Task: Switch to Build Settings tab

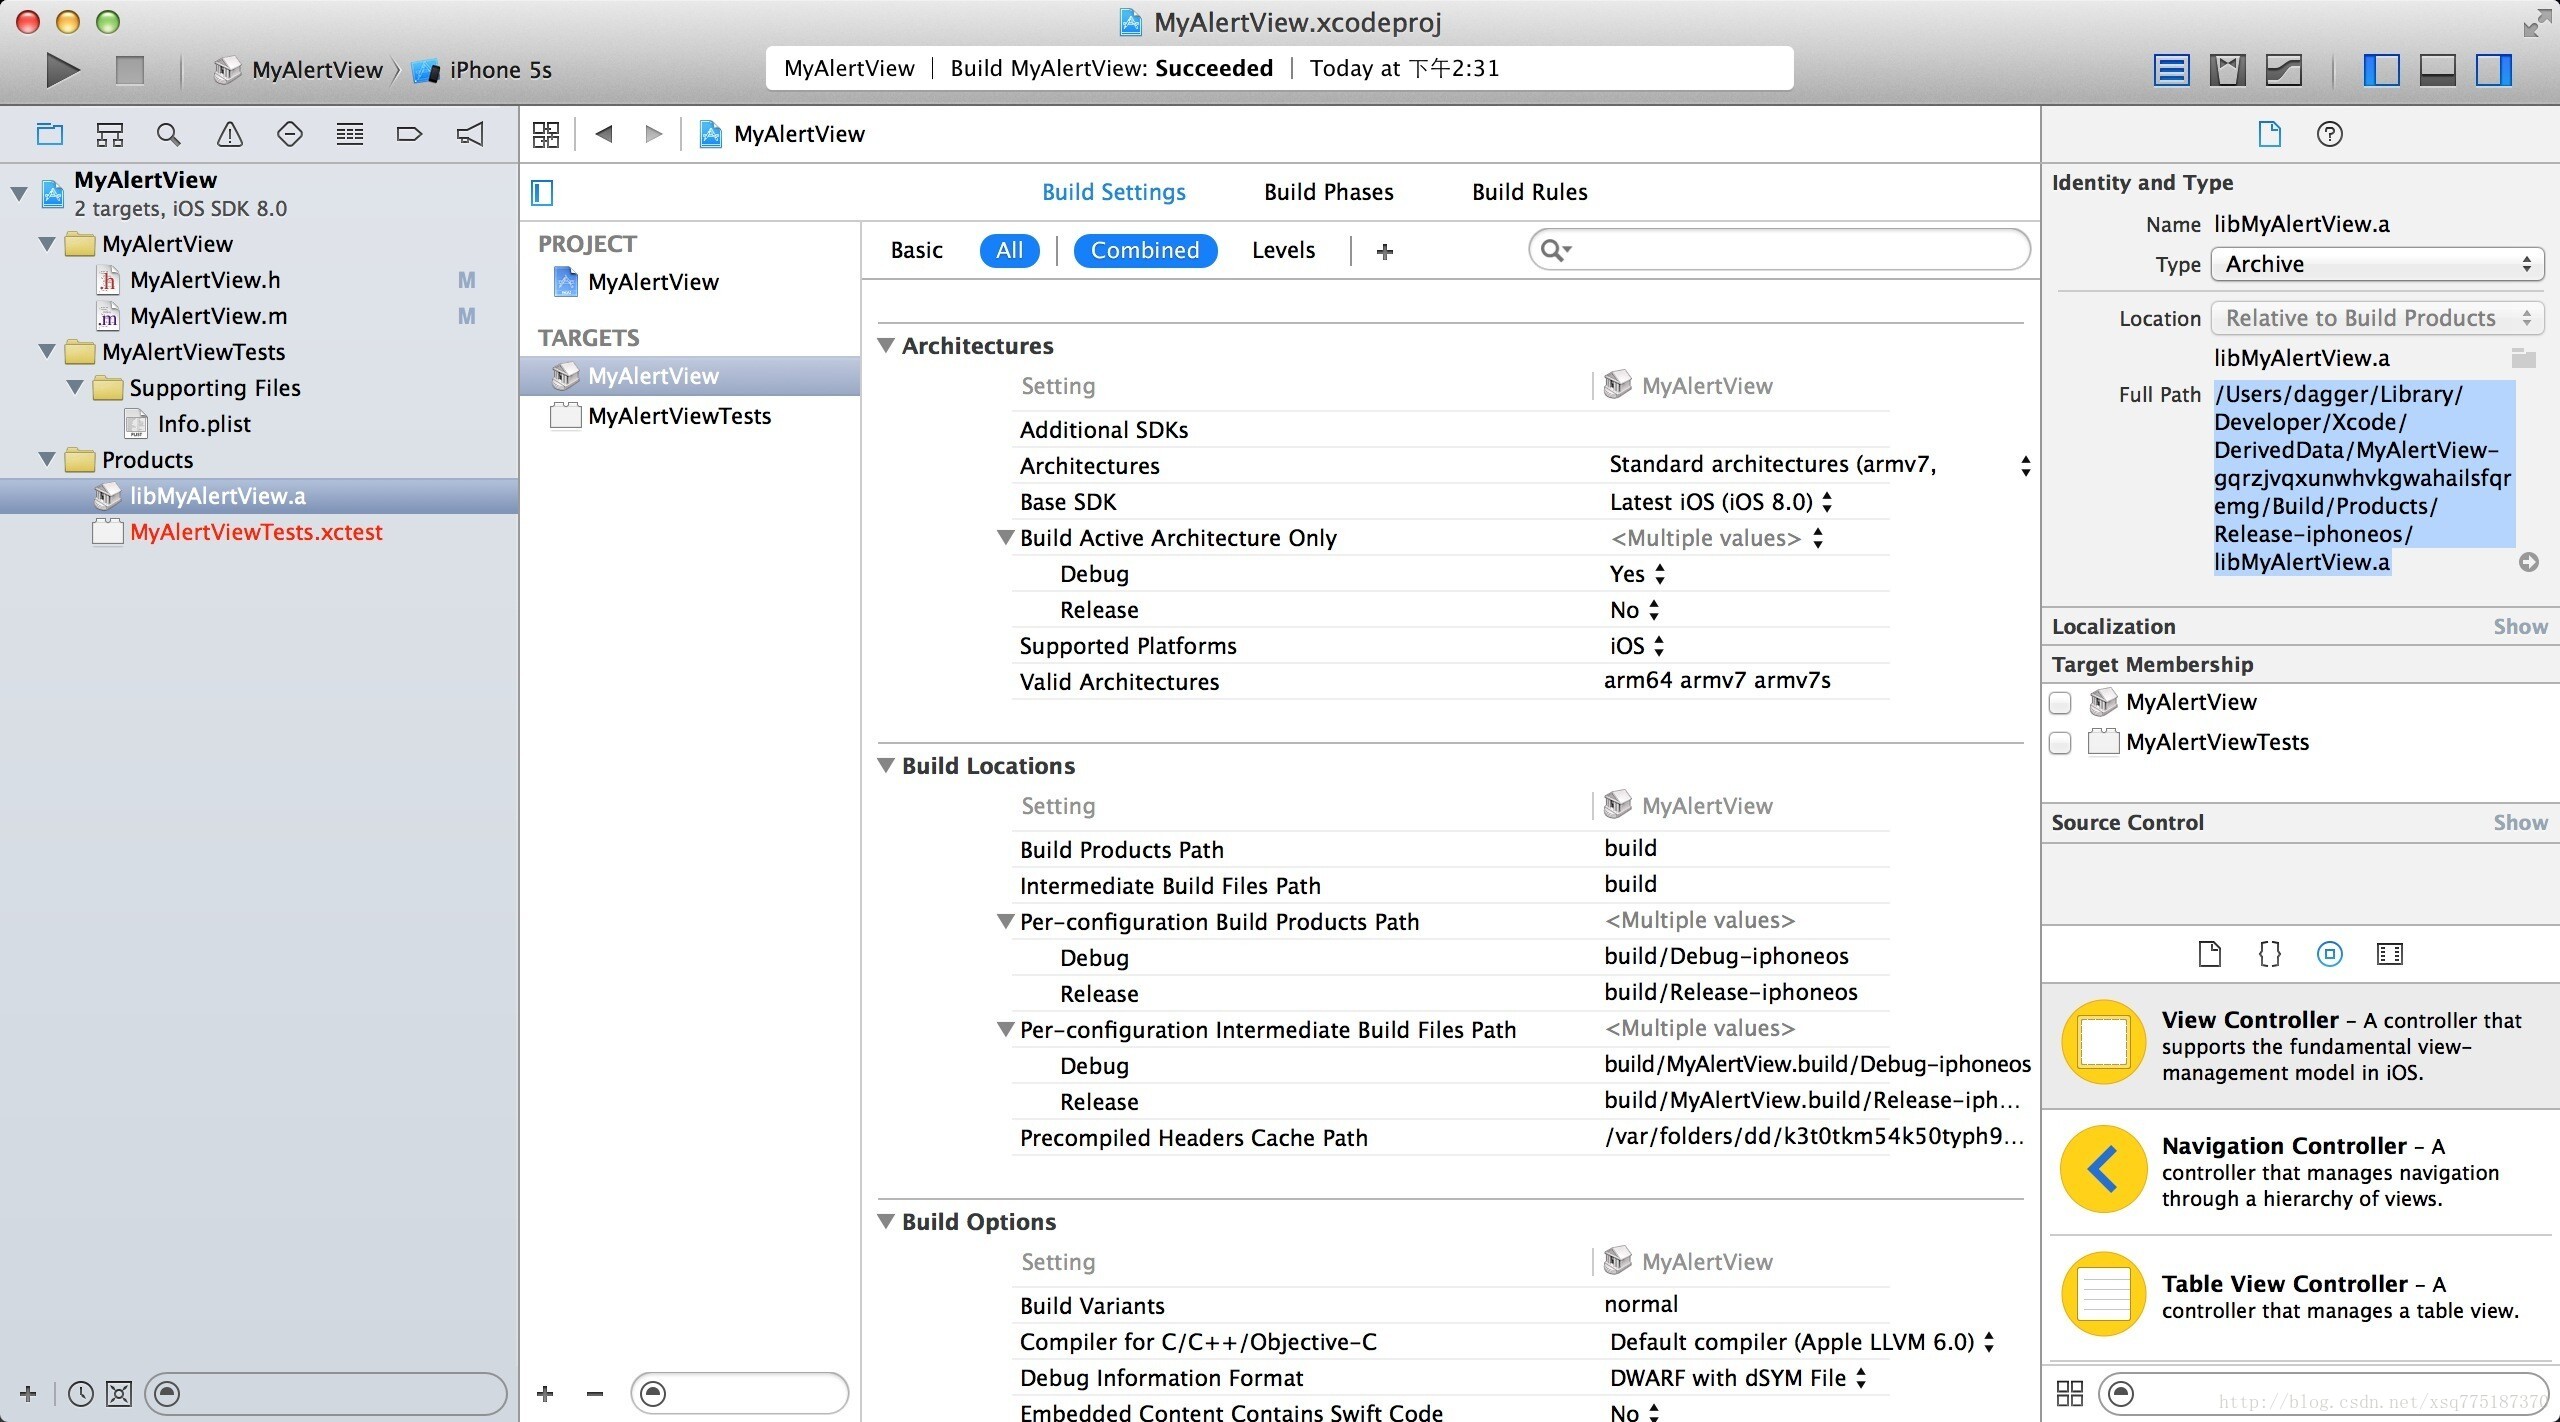Action: [1113, 192]
